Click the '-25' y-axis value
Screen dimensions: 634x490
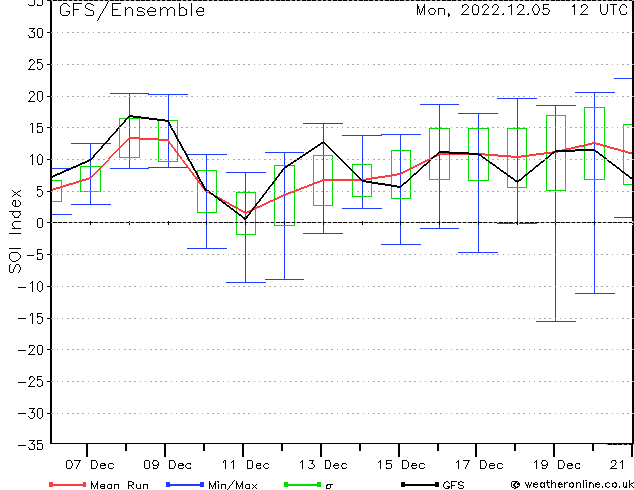click(31, 381)
